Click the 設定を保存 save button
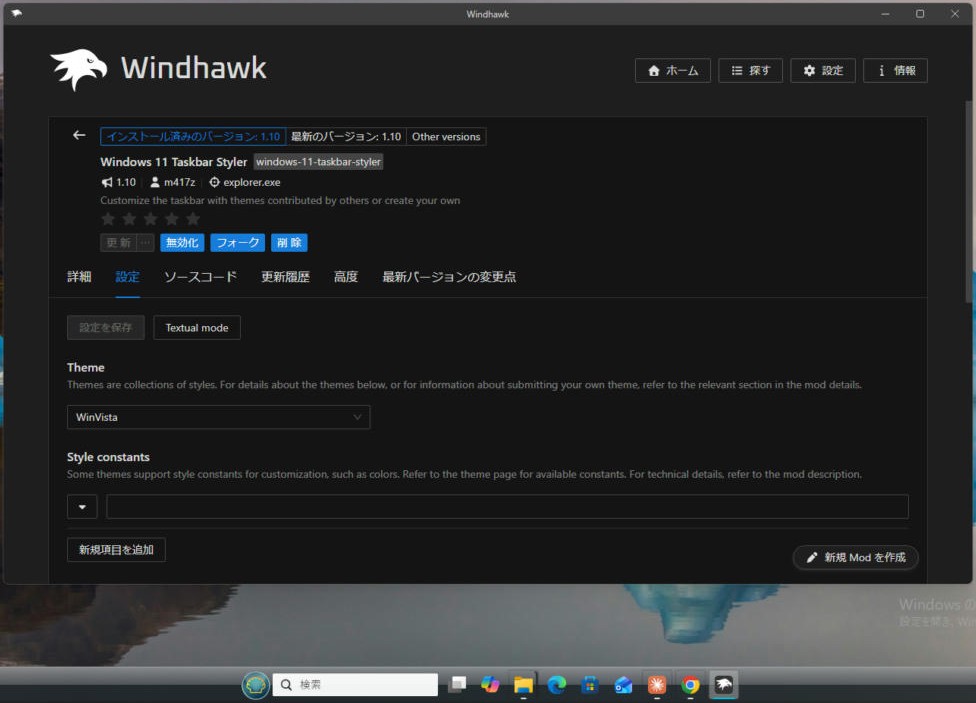Image resolution: width=976 pixels, height=703 pixels. click(106, 328)
